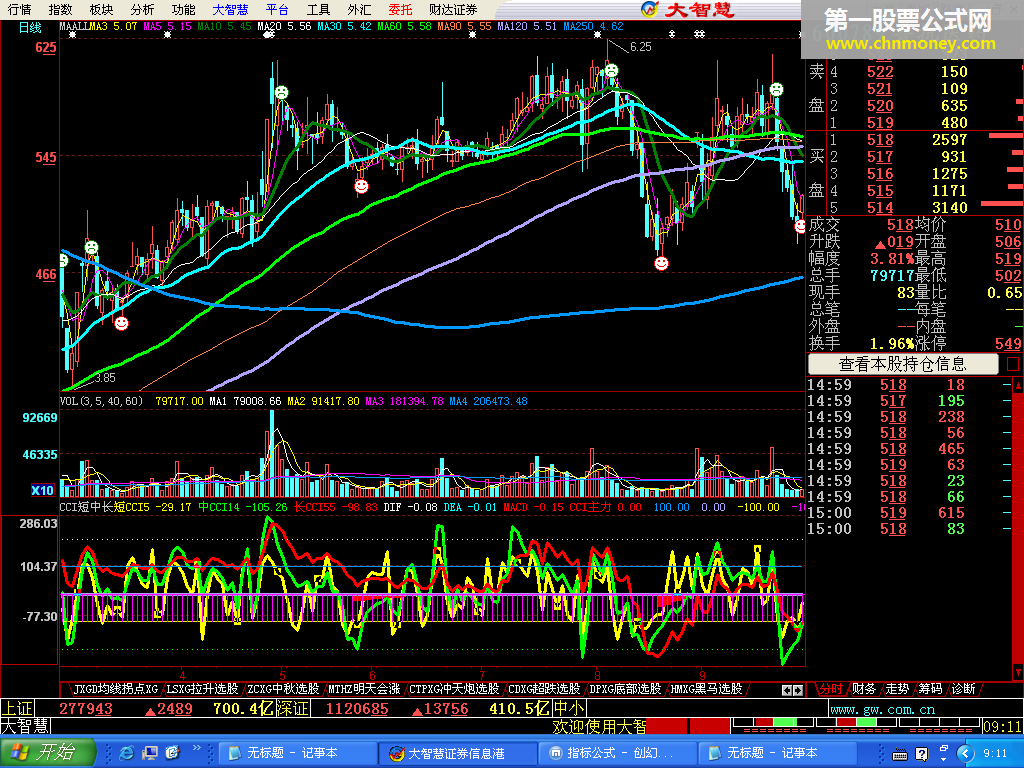Viewport: 1024px width, 768px height.
Task: Open the 行情 menu
Action: tap(20, 10)
